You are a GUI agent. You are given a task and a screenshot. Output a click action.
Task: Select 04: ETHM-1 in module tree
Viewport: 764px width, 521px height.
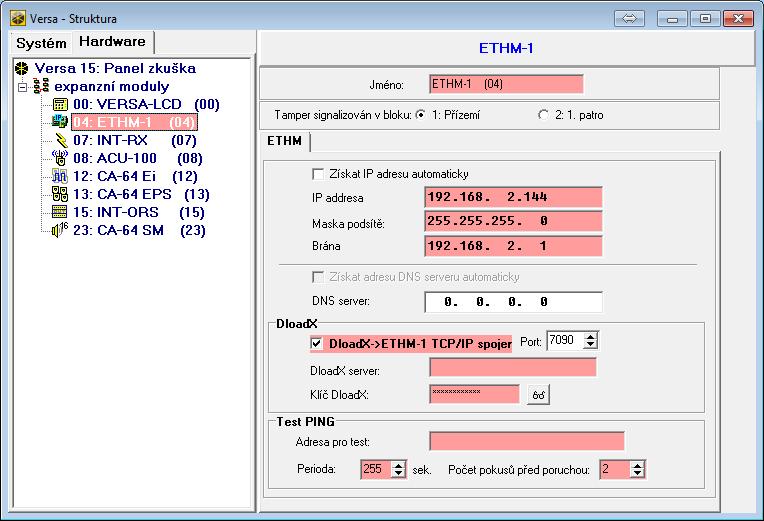(134, 122)
